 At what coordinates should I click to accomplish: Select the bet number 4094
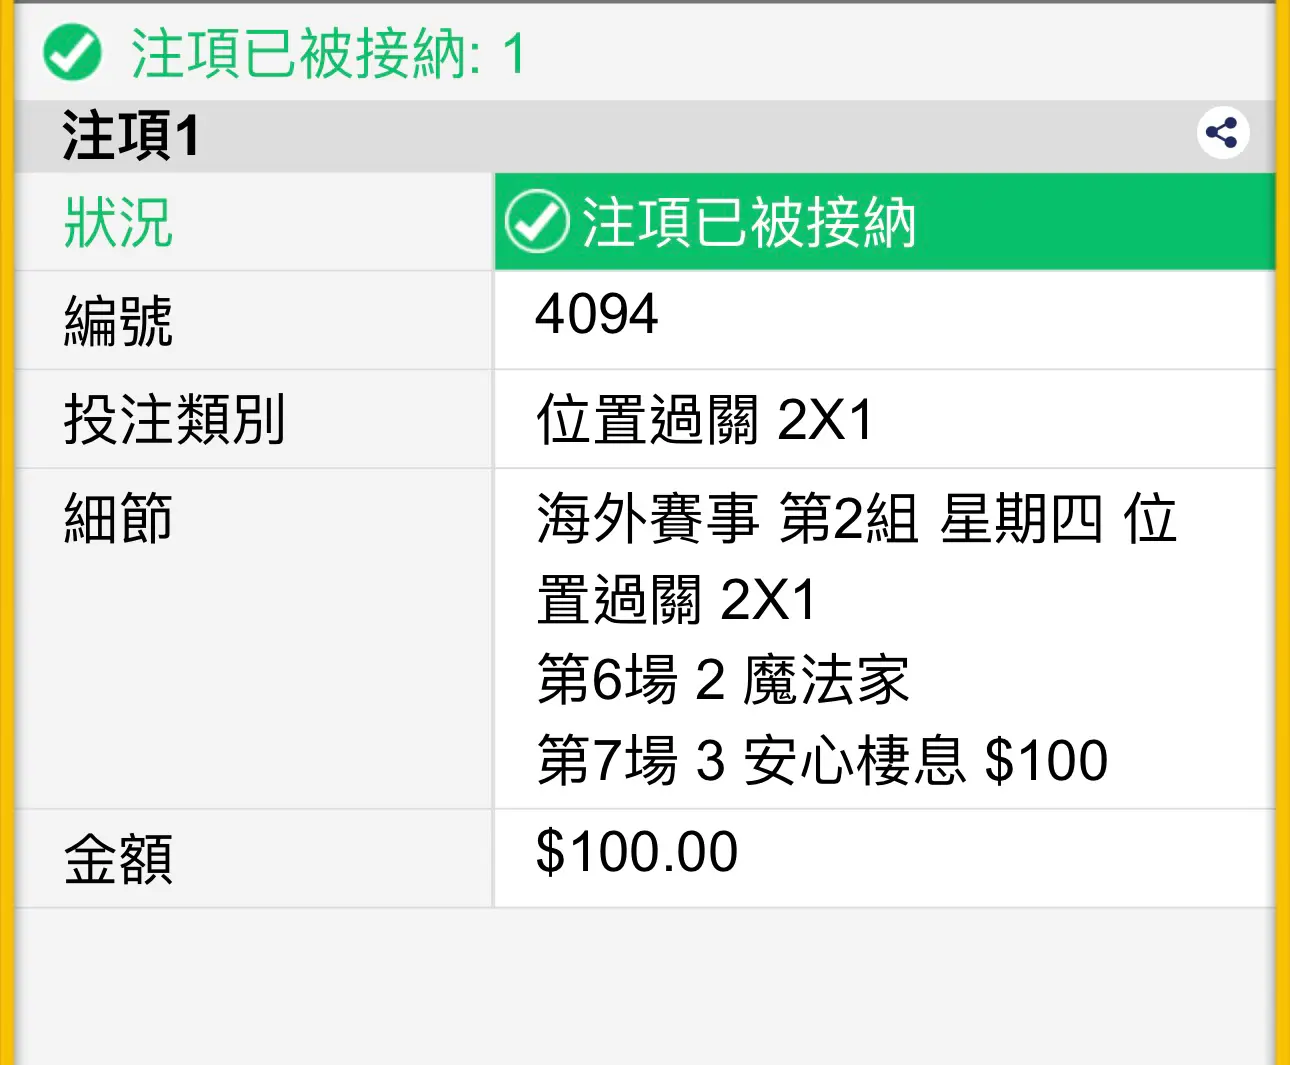[x=596, y=314]
